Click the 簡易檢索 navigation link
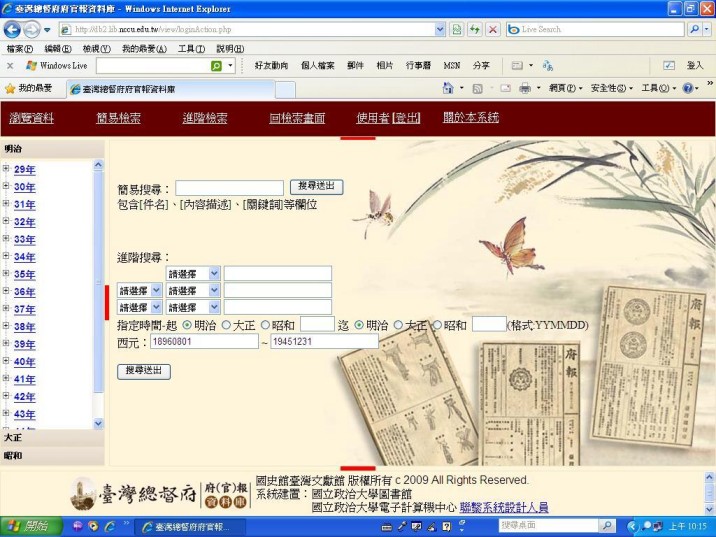Viewport: 716px width, 537px height. click(118, 118)
